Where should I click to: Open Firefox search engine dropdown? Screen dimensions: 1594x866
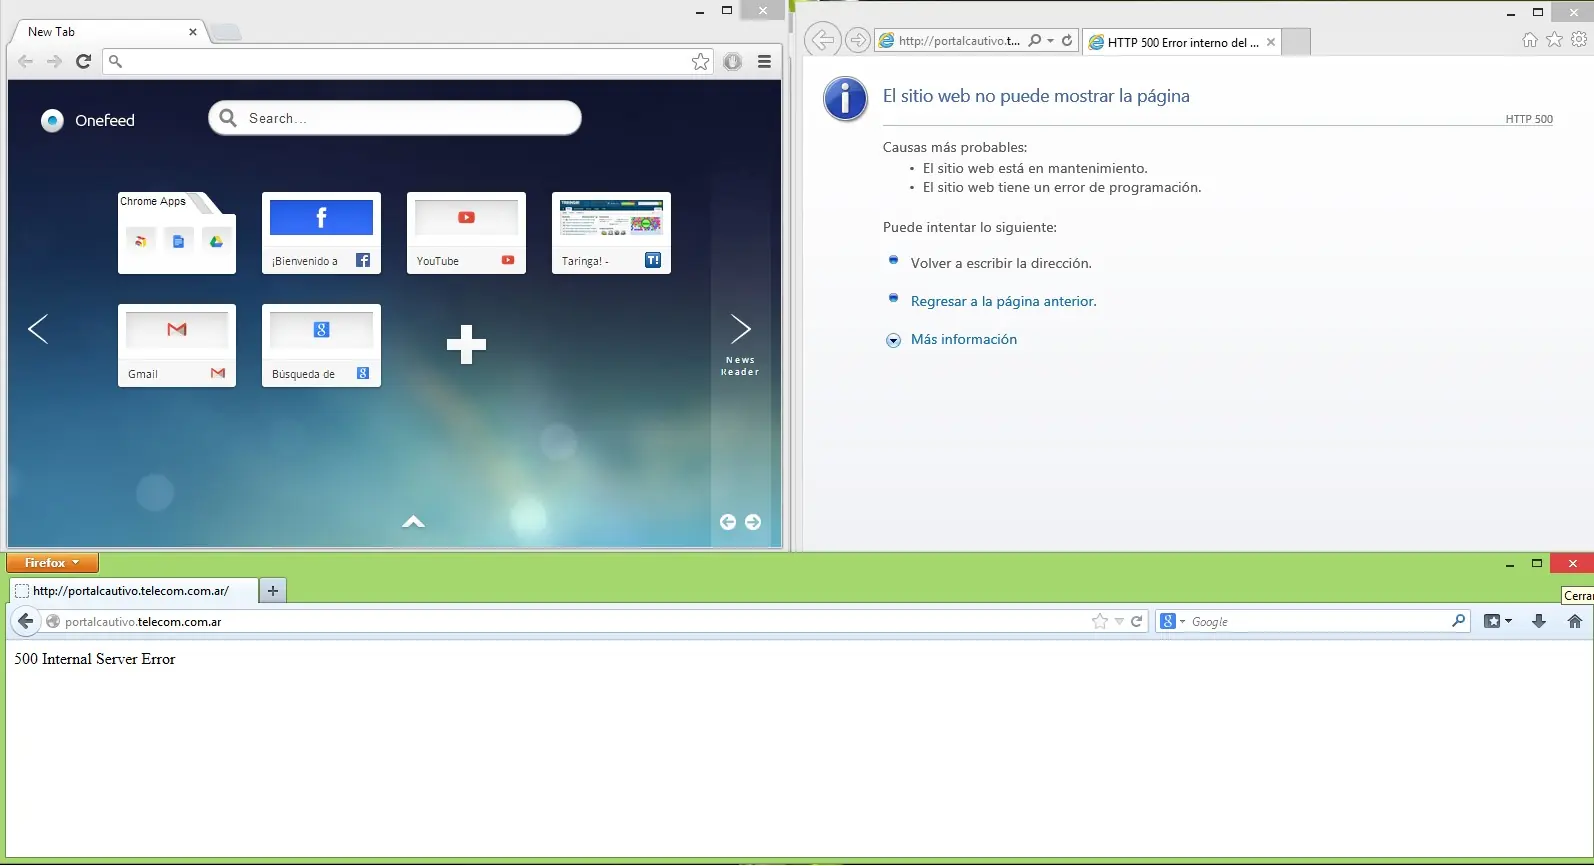pyautogui.click(x=1172, y=622)
